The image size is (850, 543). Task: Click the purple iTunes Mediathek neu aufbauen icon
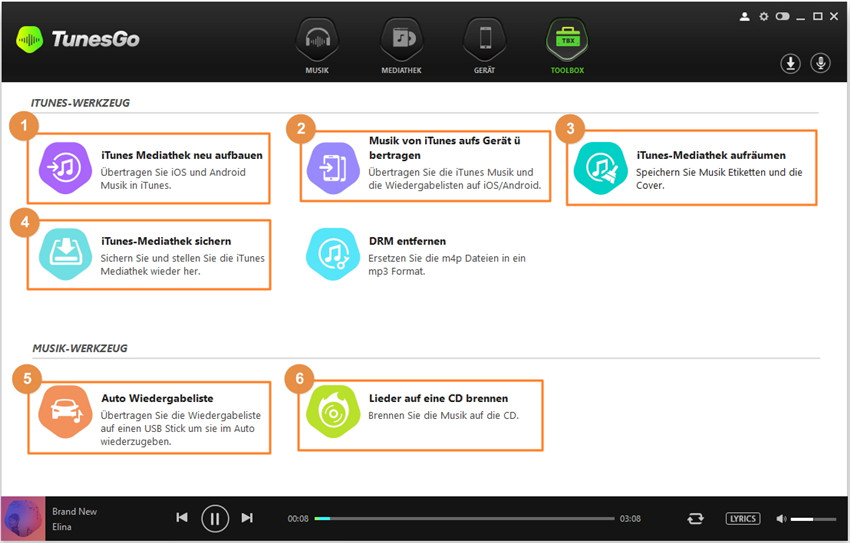tap(65, 168)
